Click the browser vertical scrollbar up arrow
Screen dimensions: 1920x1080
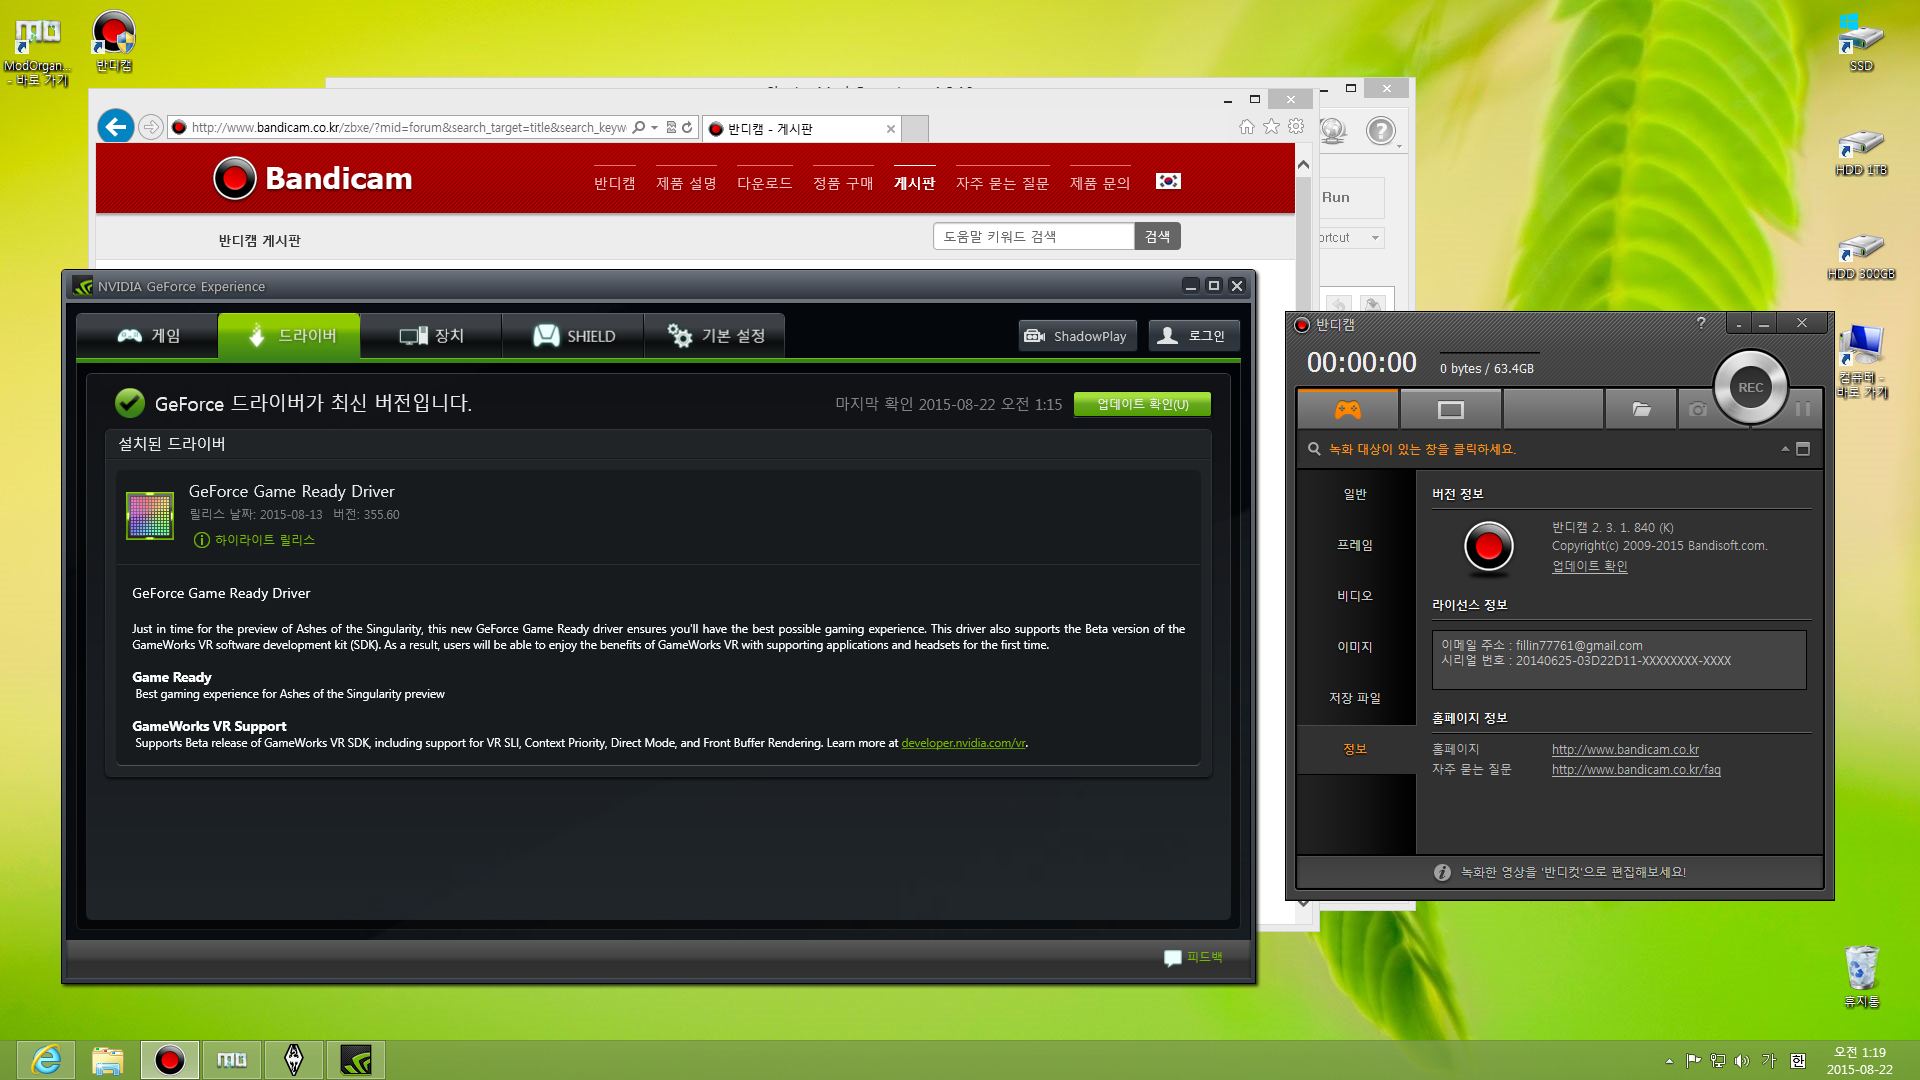[x=1303, y=164]
